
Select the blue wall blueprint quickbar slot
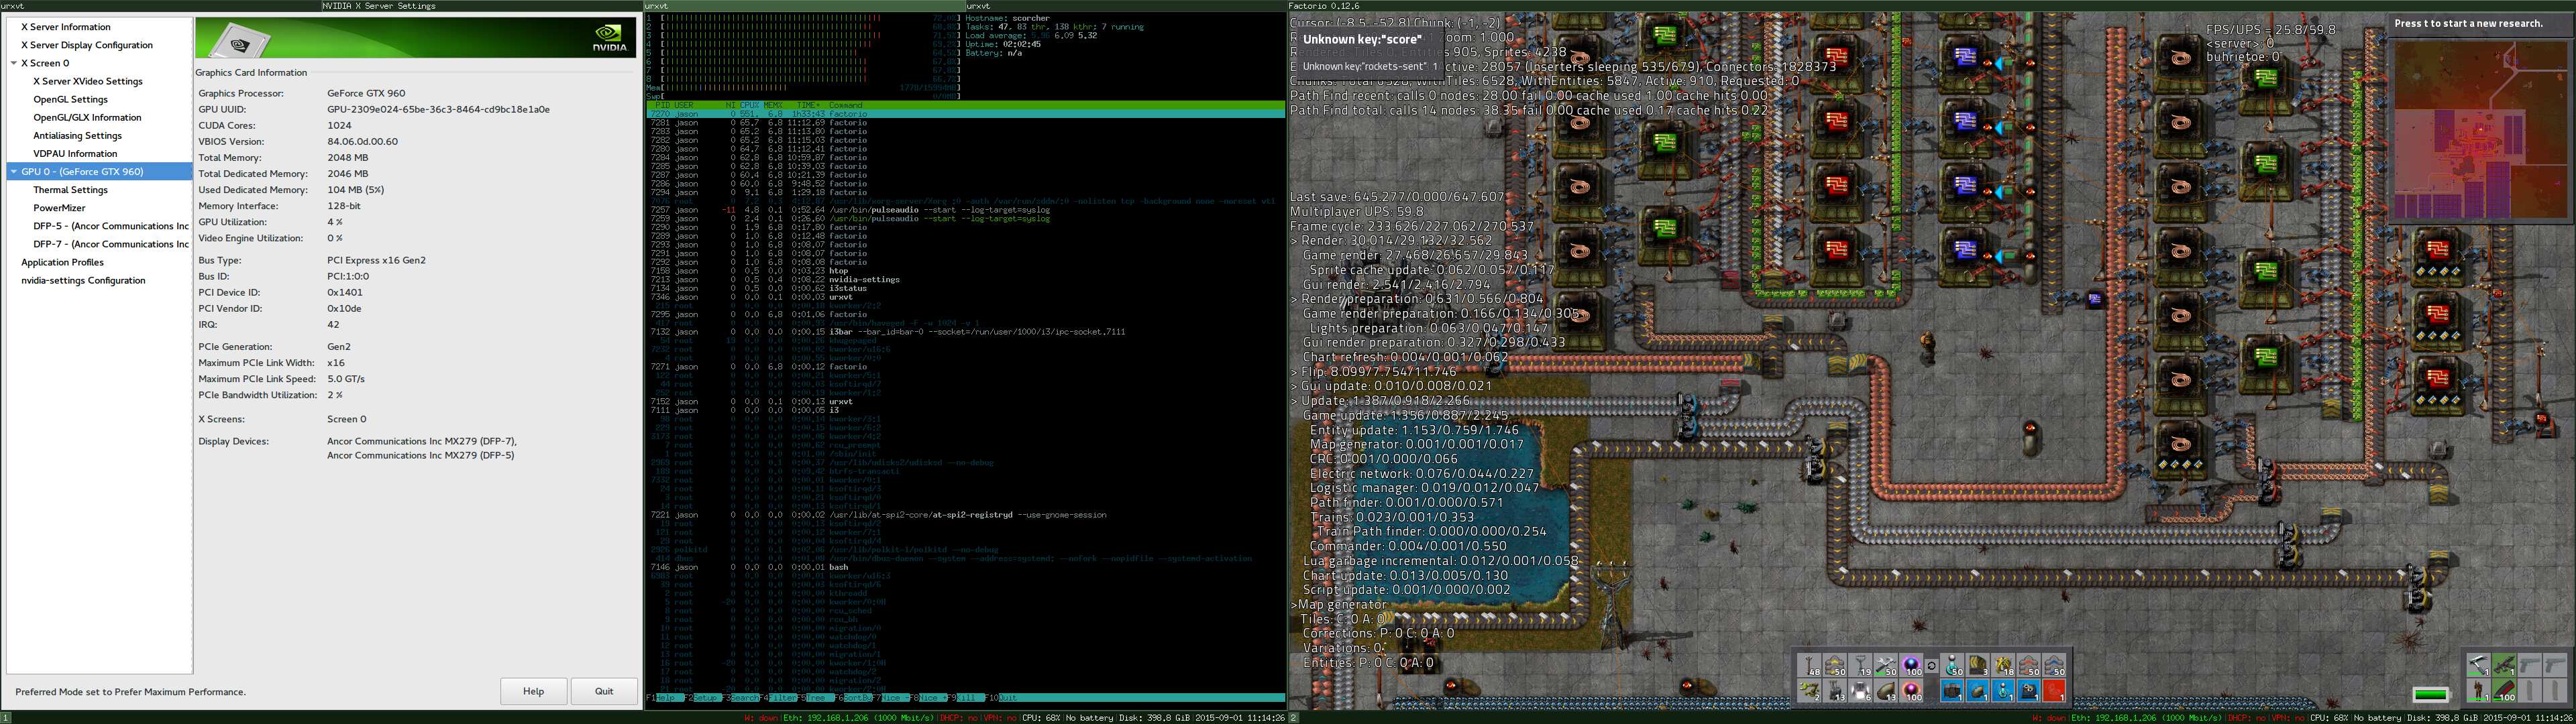click(x=1952, y=690)
